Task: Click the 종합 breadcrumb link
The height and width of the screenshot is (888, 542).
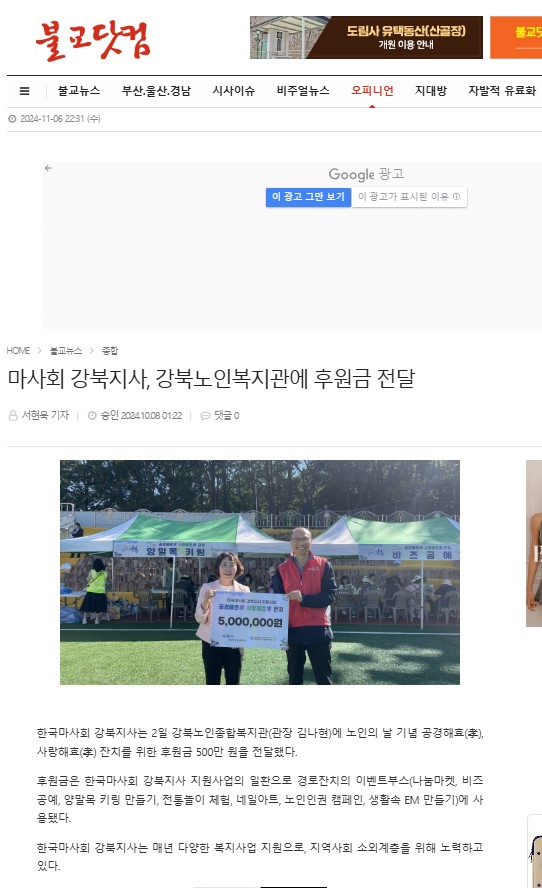Action: pos(110,351)
